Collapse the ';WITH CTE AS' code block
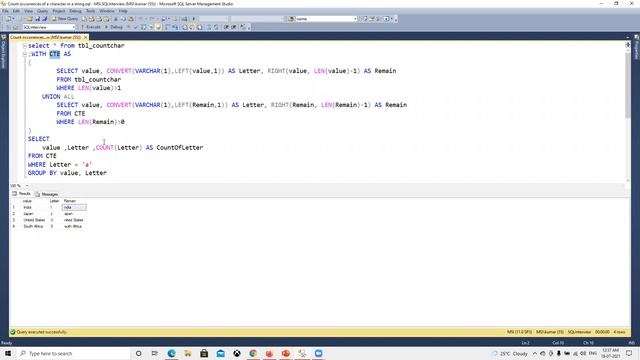Screen dimensions: 640x360 tap(24, 54)
